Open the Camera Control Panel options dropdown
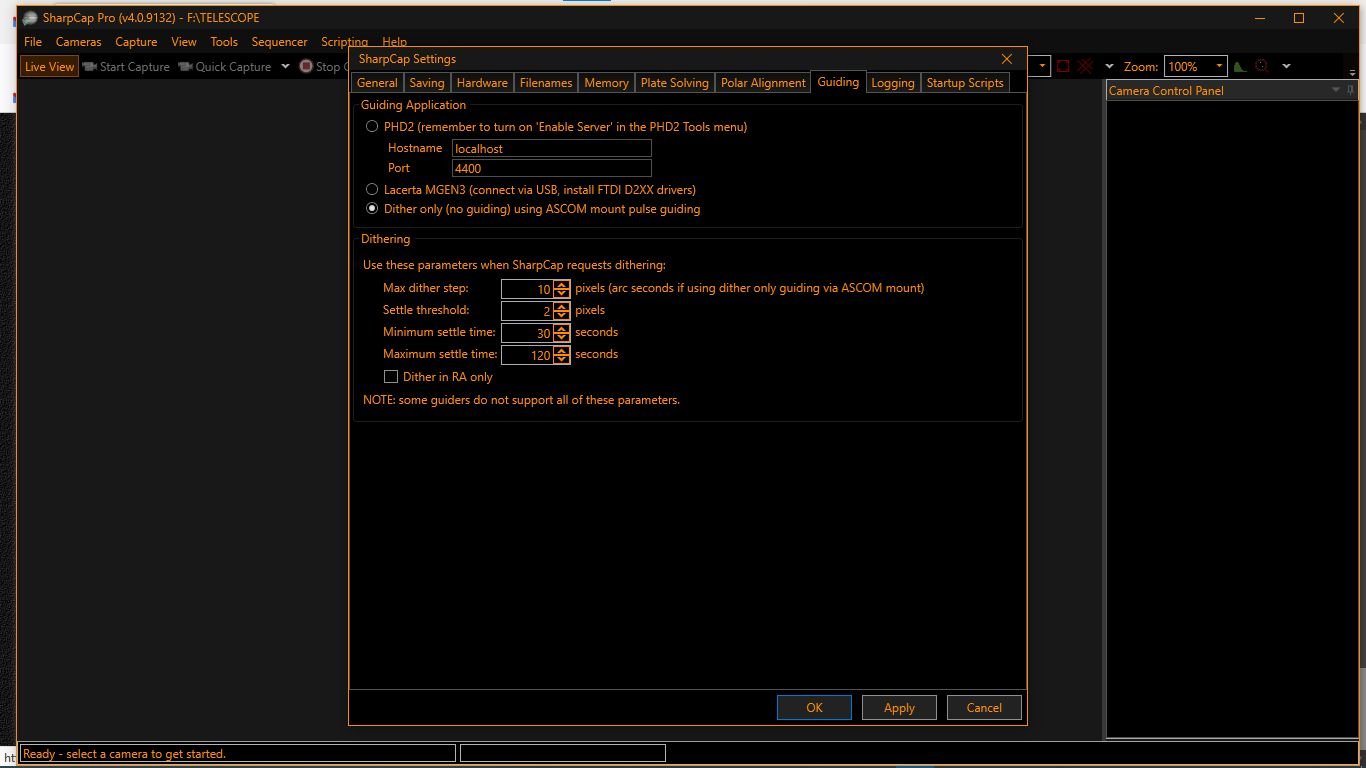 tap(1335, 90)
